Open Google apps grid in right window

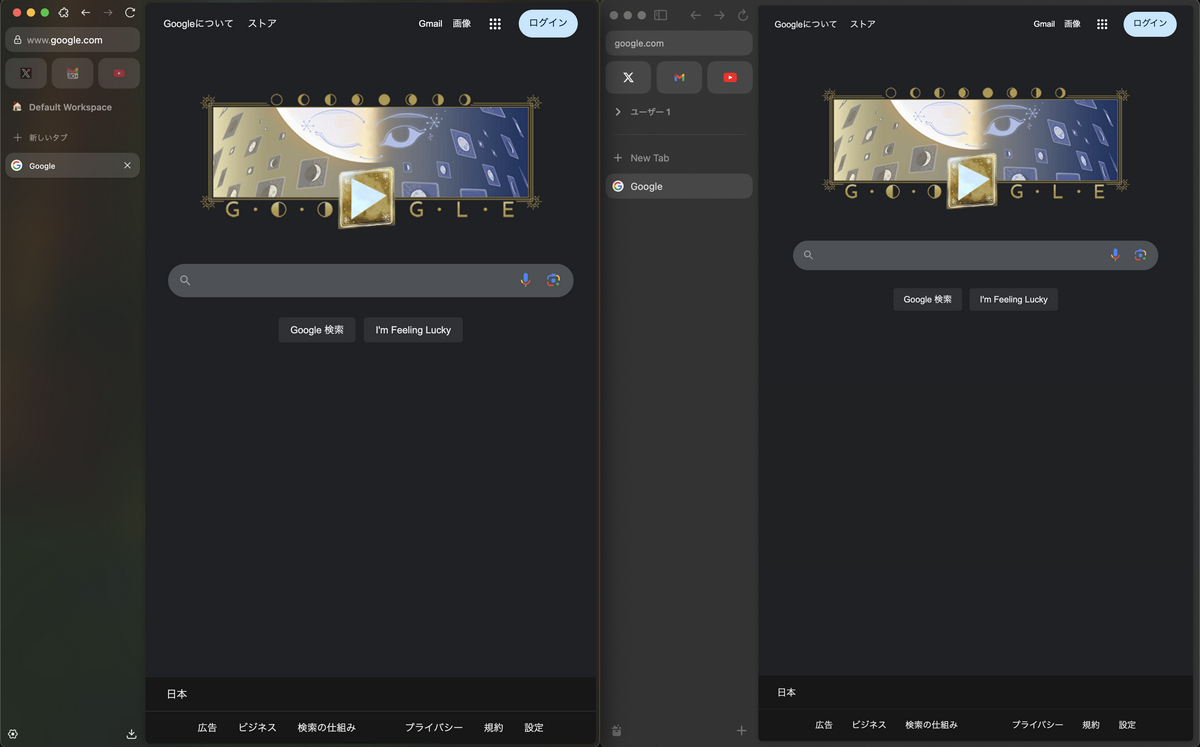(1102, 24)
